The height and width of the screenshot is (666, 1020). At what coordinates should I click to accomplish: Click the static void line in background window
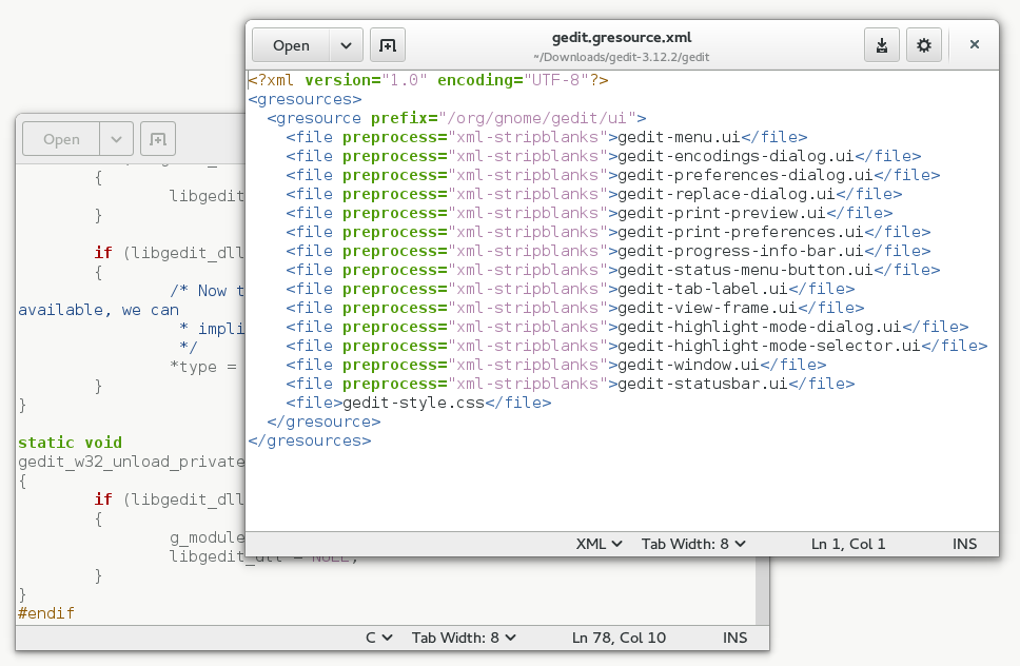coord(70,442)
